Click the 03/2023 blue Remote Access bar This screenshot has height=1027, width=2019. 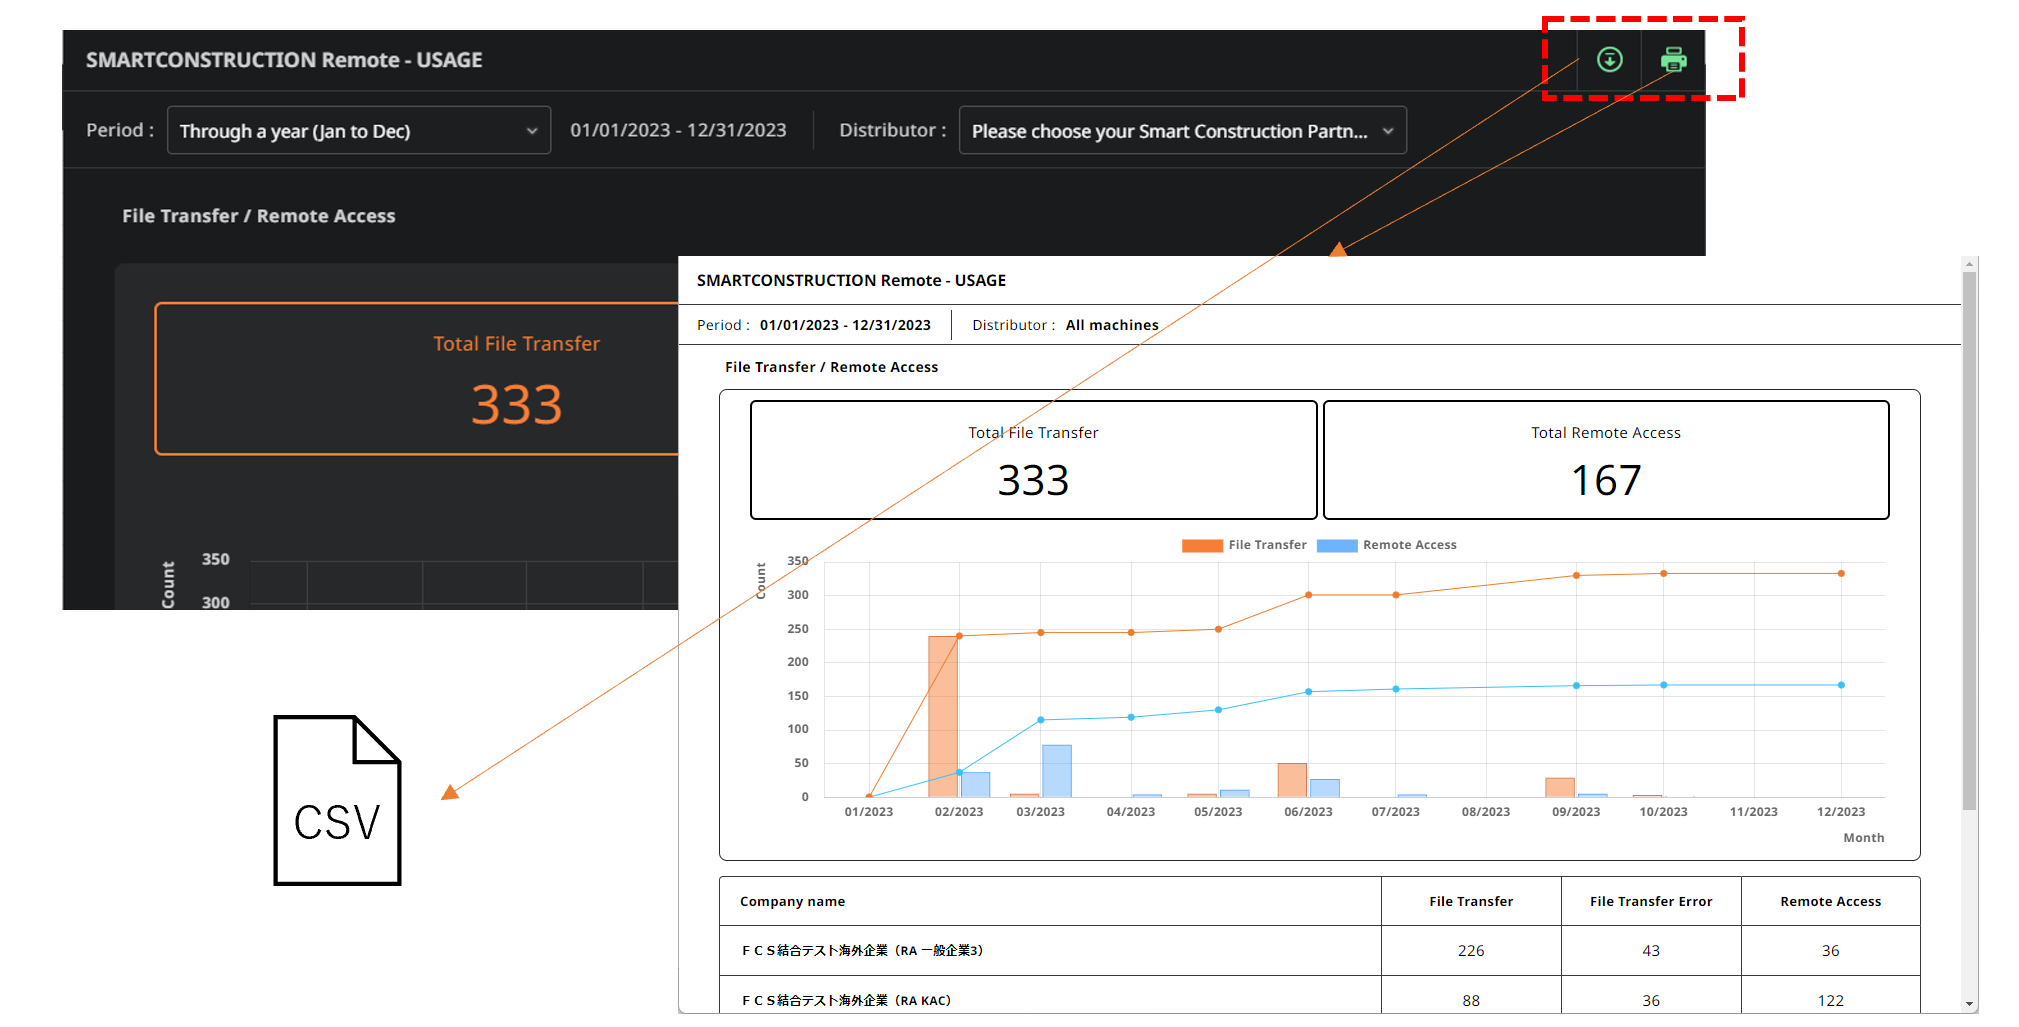[x=1057, y=771]
